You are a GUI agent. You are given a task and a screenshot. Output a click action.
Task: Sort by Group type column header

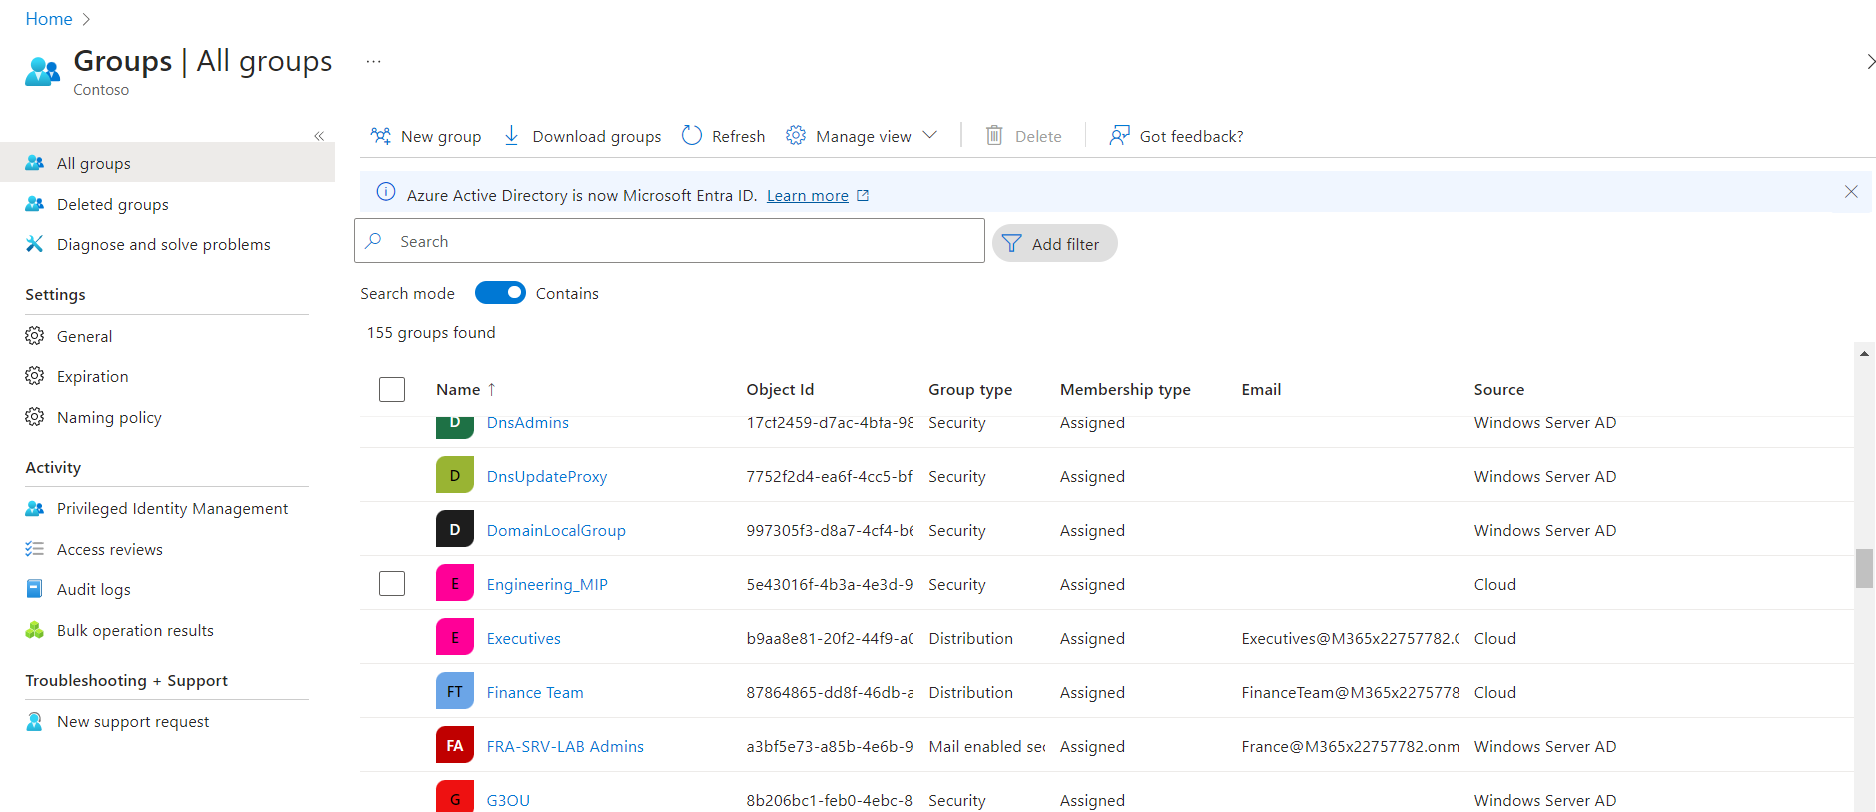[x=970, y=390]
